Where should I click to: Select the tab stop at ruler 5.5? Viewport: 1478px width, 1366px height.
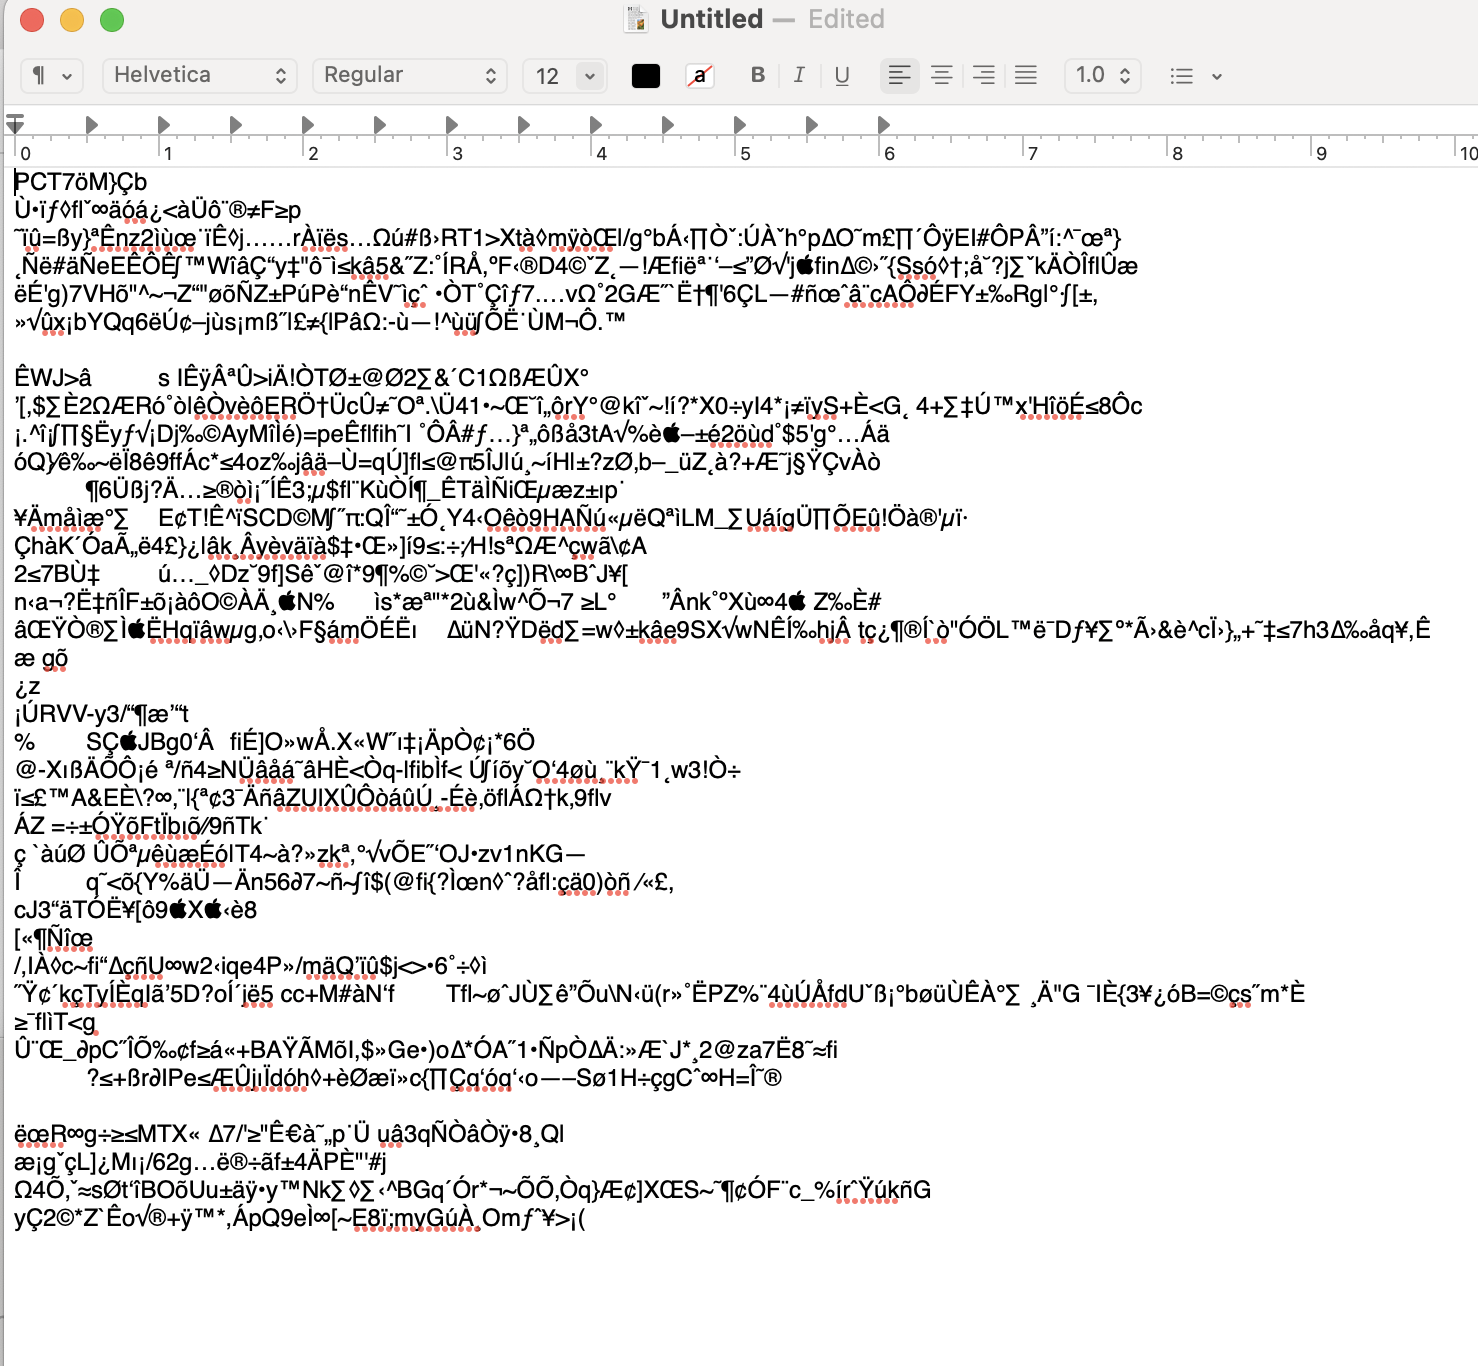click(811, 125)
